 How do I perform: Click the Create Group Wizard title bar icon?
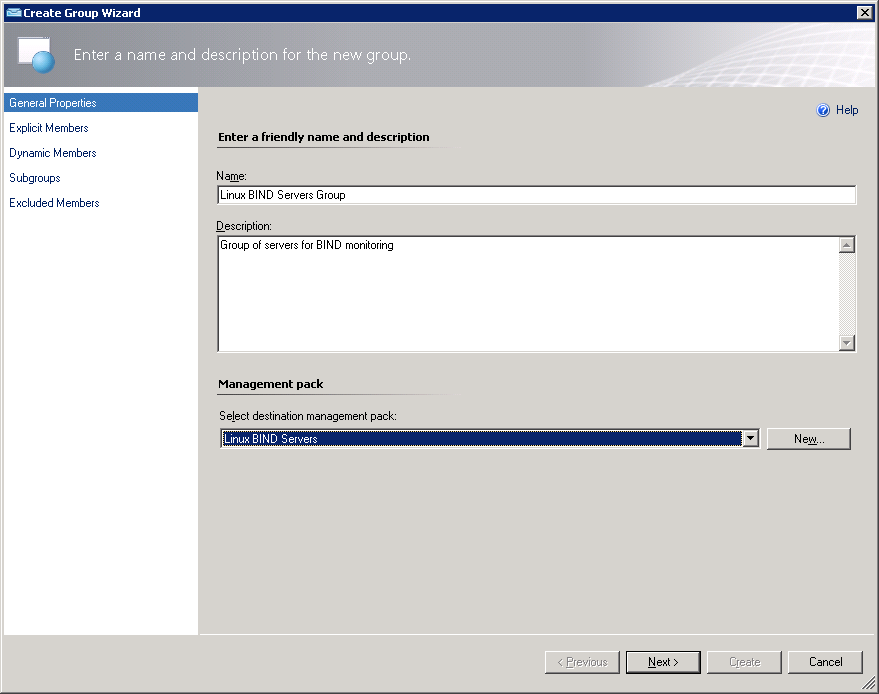(x=13, y=13)
